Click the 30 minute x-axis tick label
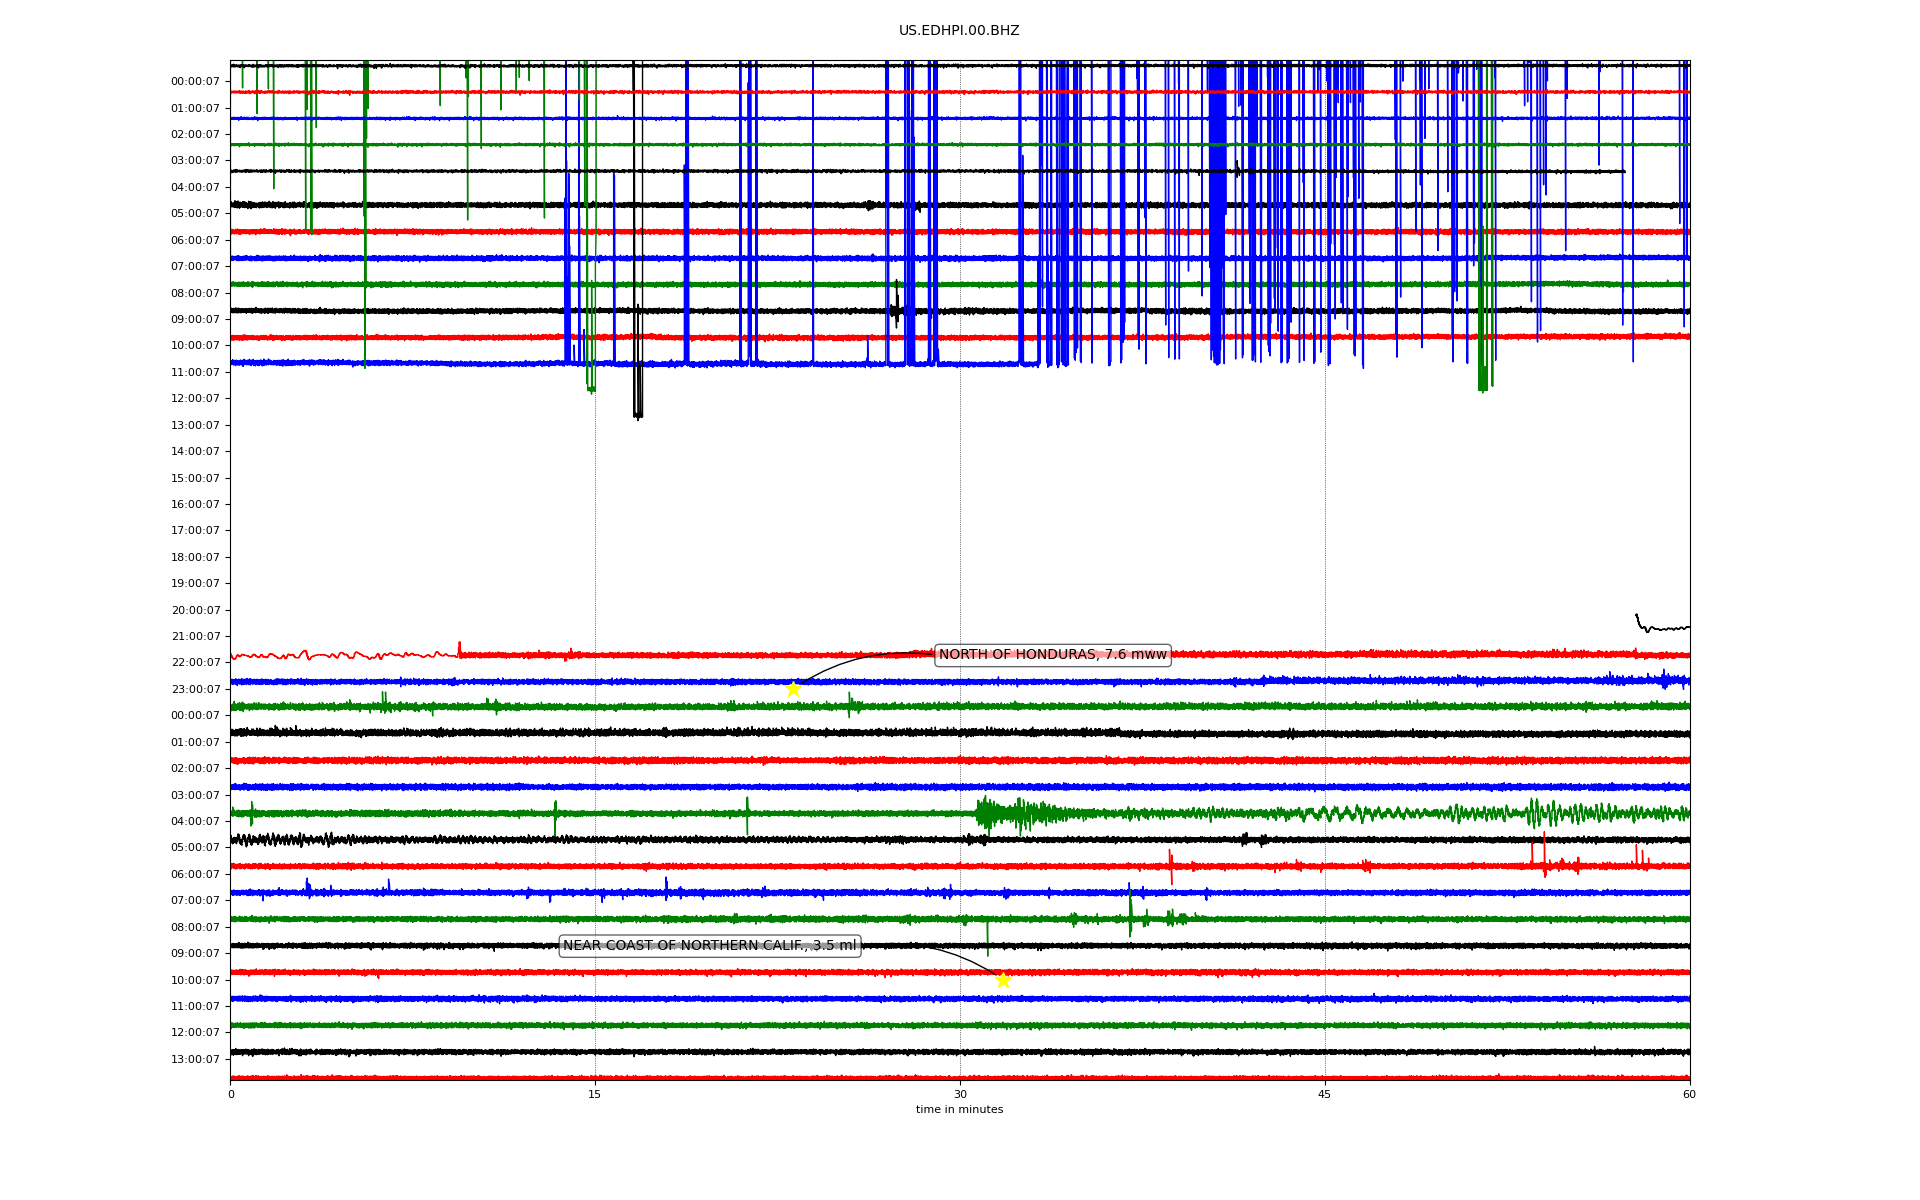Screen dimensions: 1920x1200 [960, 1094]
